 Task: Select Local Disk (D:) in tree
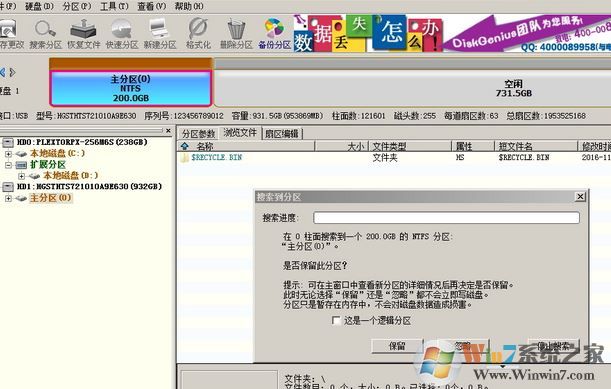[71, 176]
